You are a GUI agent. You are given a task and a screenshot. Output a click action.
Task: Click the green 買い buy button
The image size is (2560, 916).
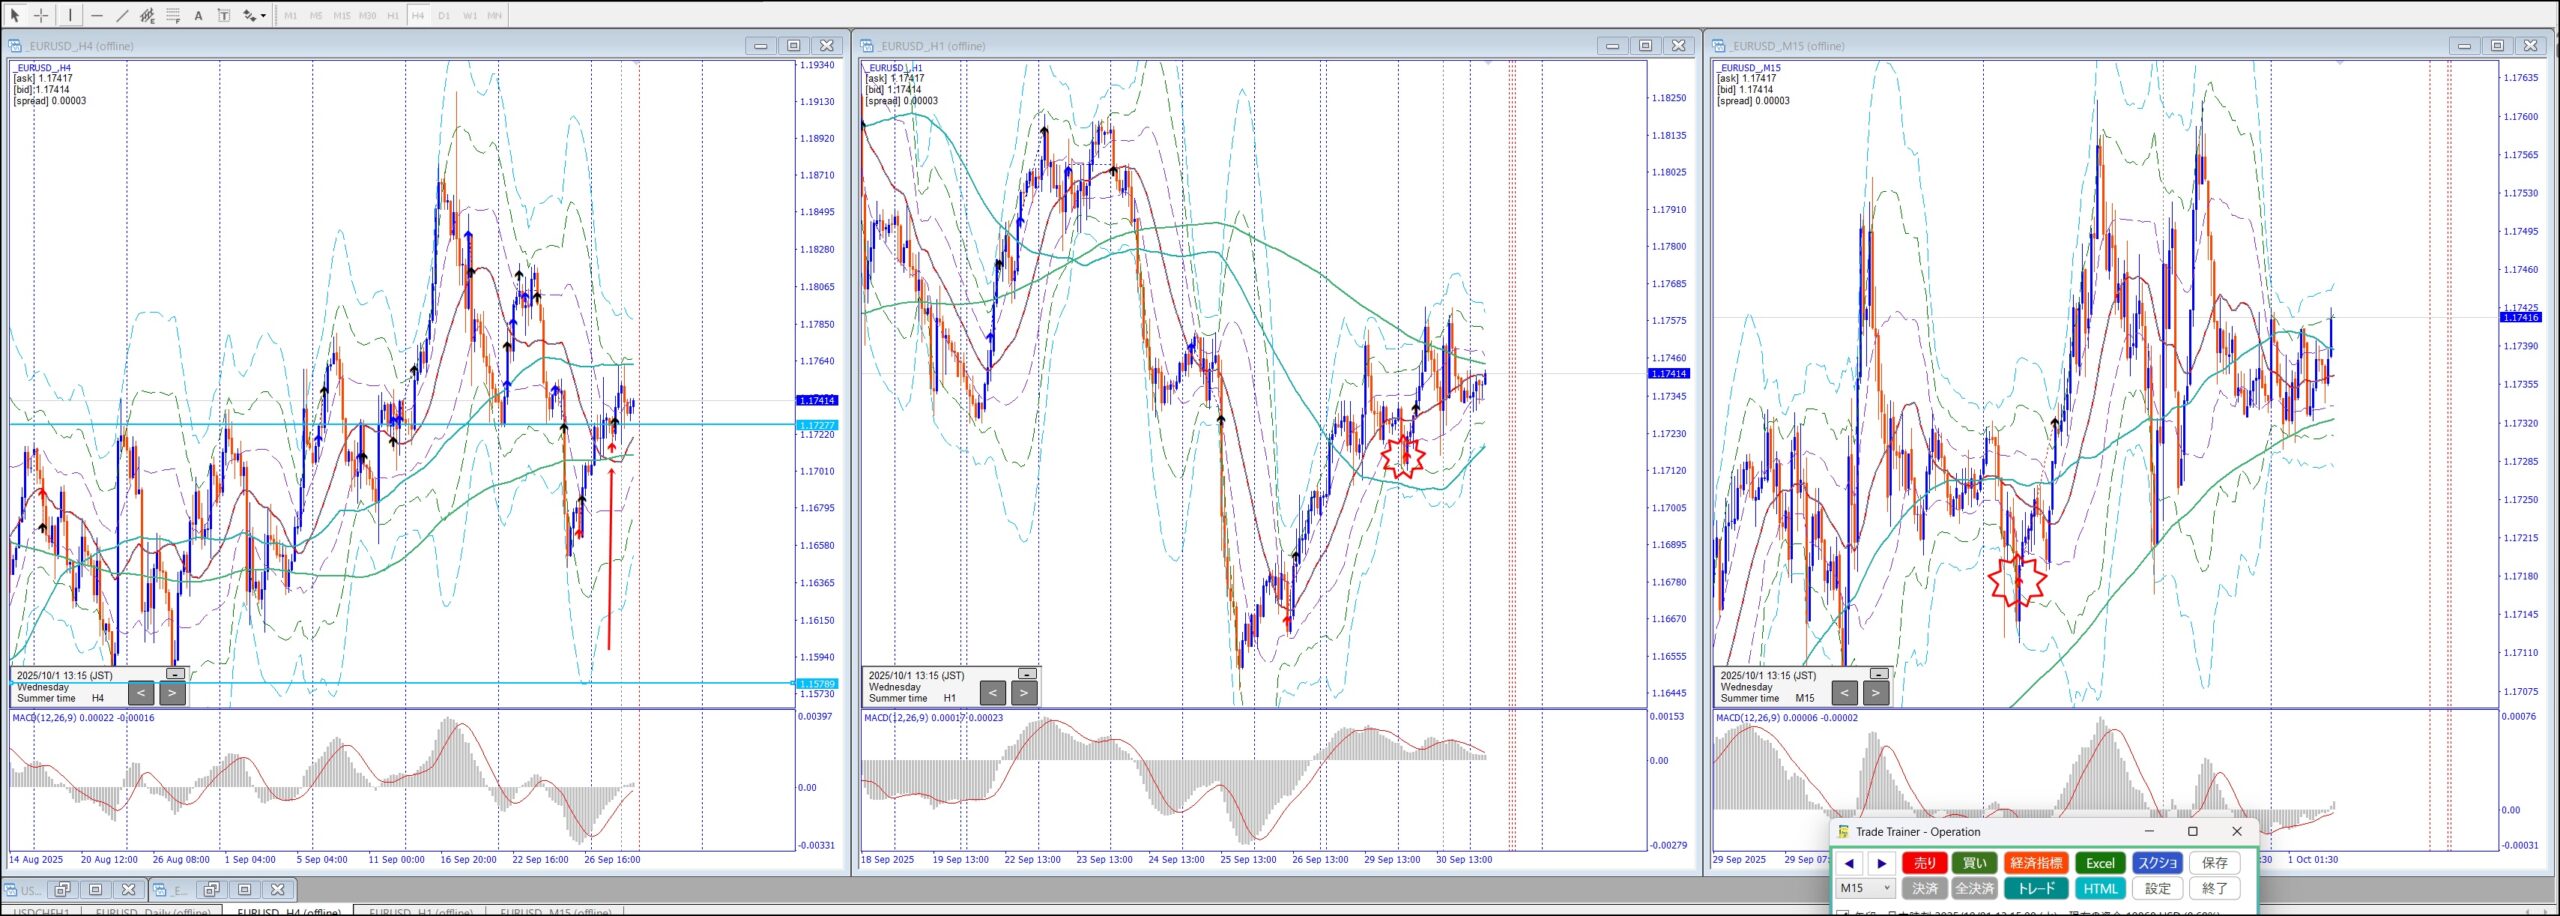1974,863
